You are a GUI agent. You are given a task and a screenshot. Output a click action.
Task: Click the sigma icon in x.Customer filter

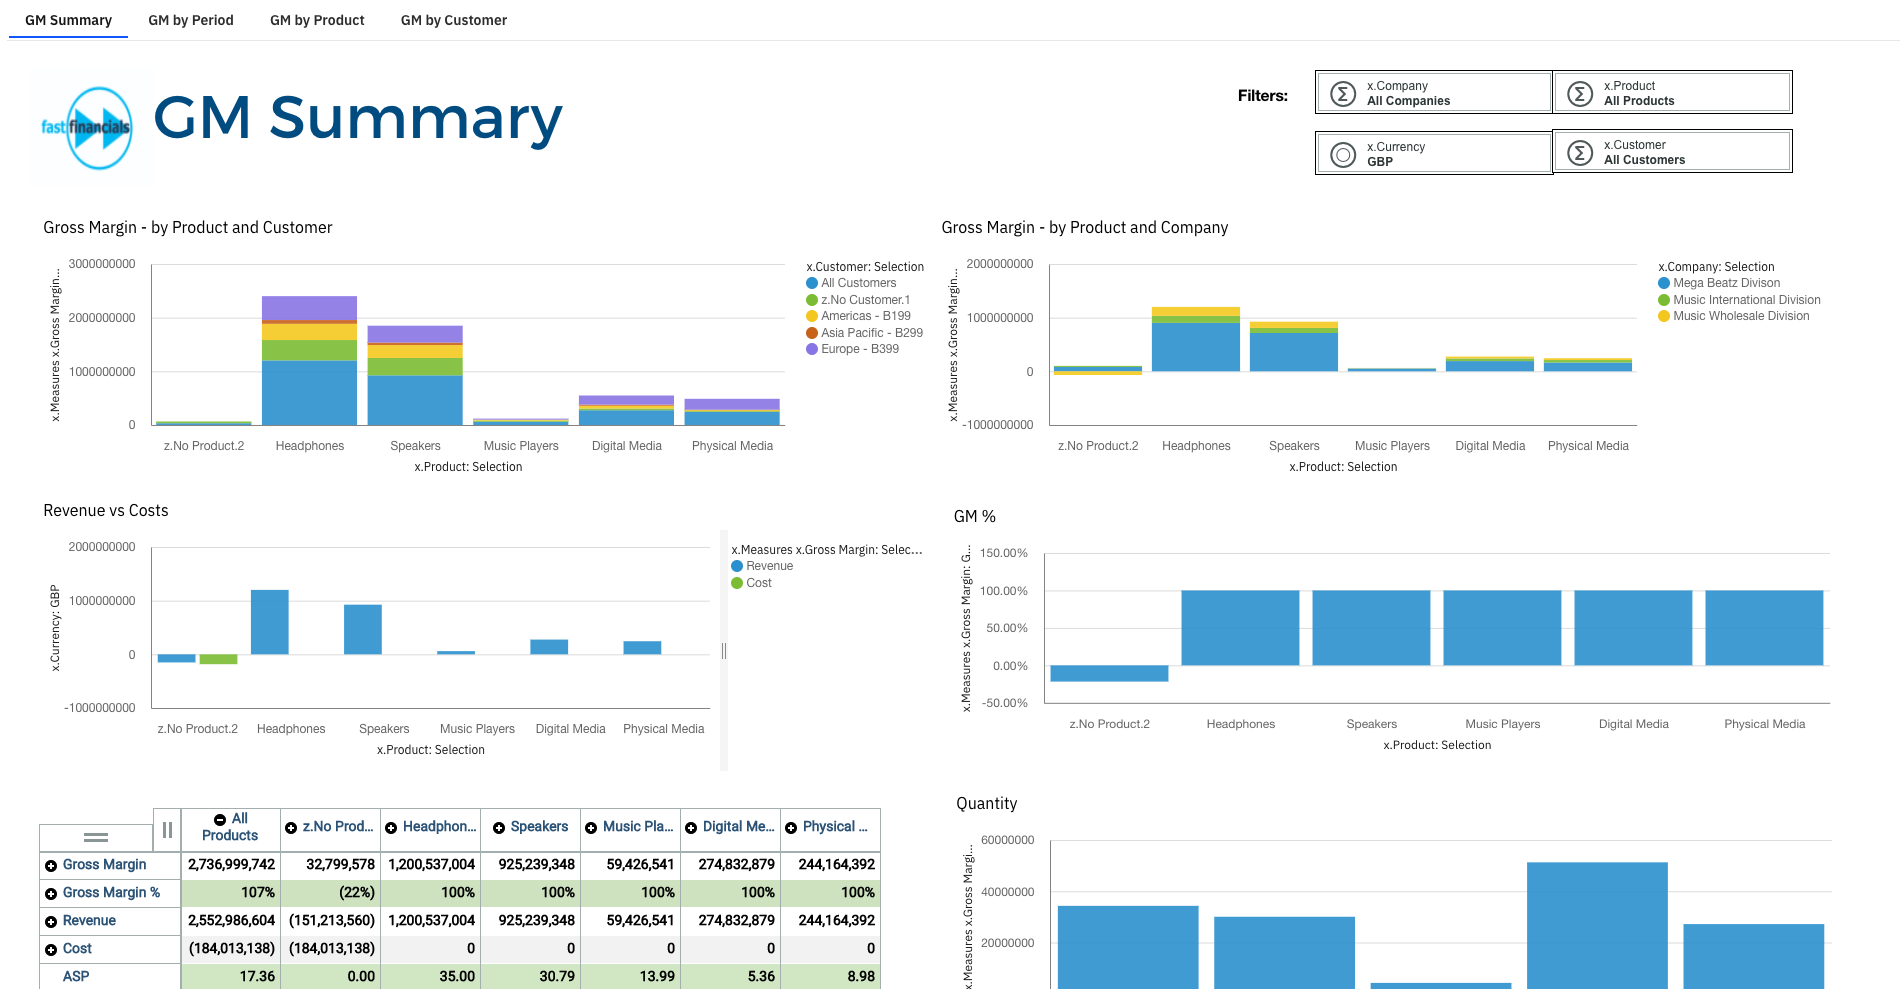coord(1580,153)
